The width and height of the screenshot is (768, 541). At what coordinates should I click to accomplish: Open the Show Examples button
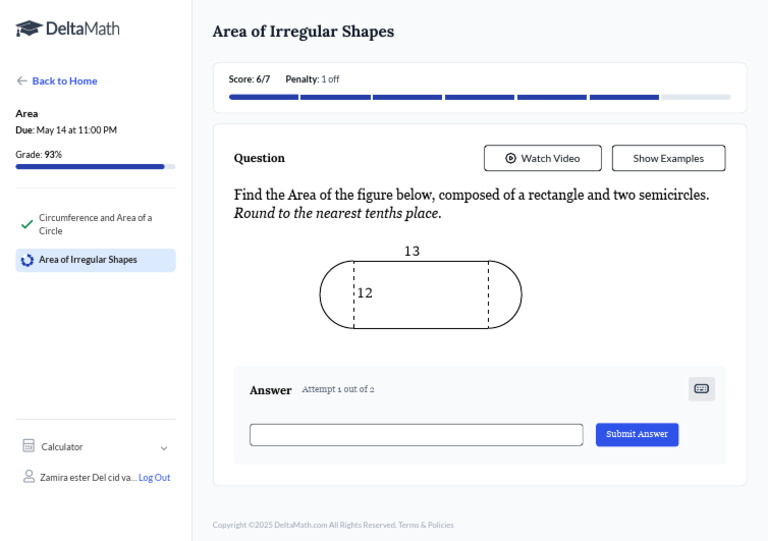pos(668,158)
